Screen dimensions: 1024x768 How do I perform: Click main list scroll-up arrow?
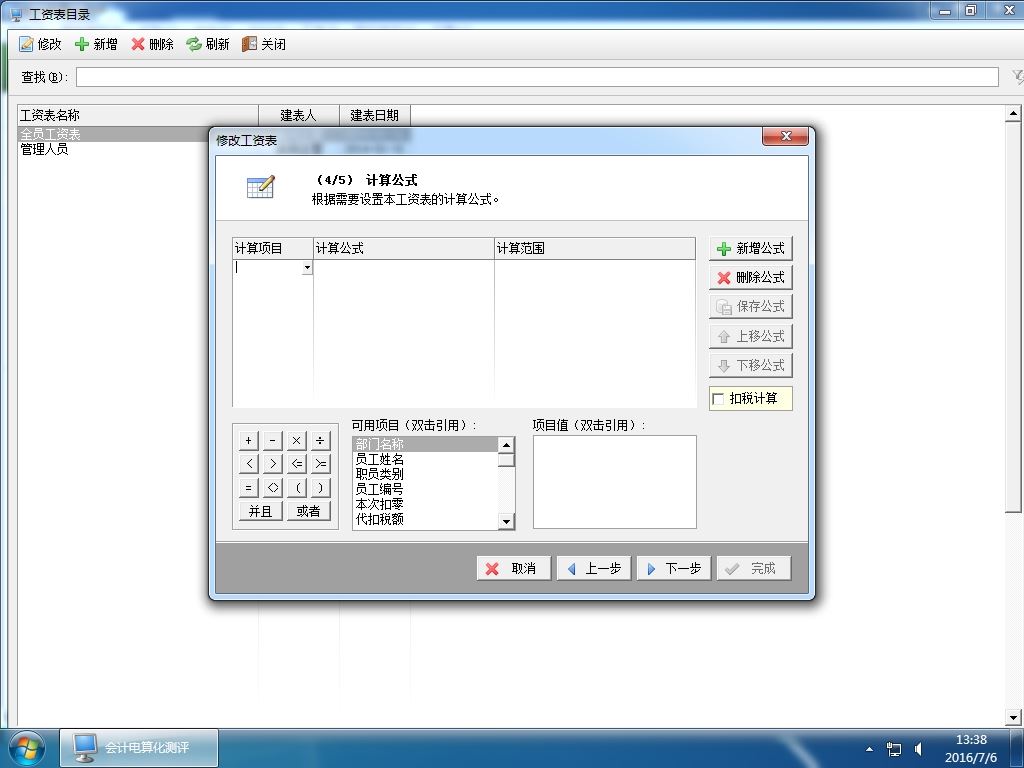tap(1013, 114)
